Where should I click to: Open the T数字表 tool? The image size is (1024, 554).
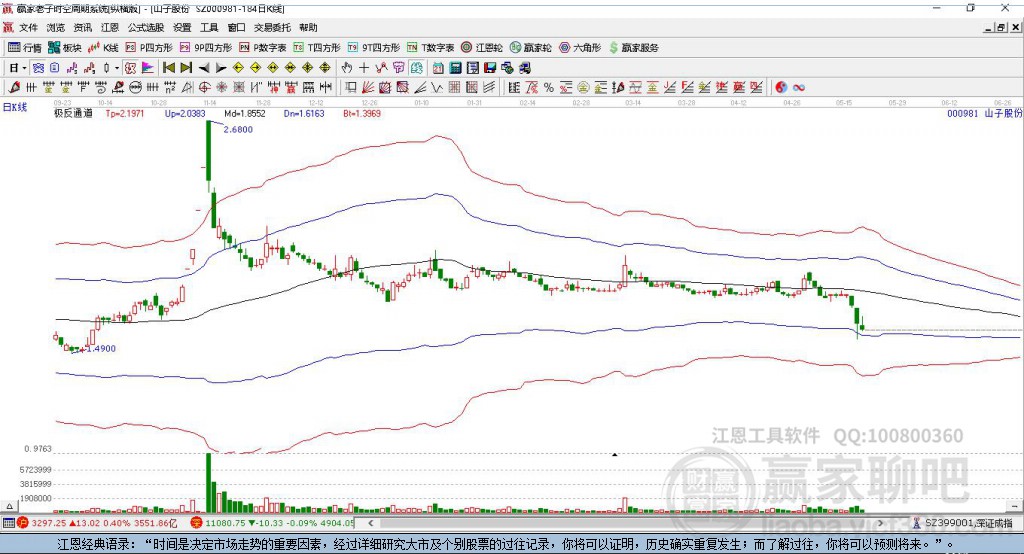430,48
